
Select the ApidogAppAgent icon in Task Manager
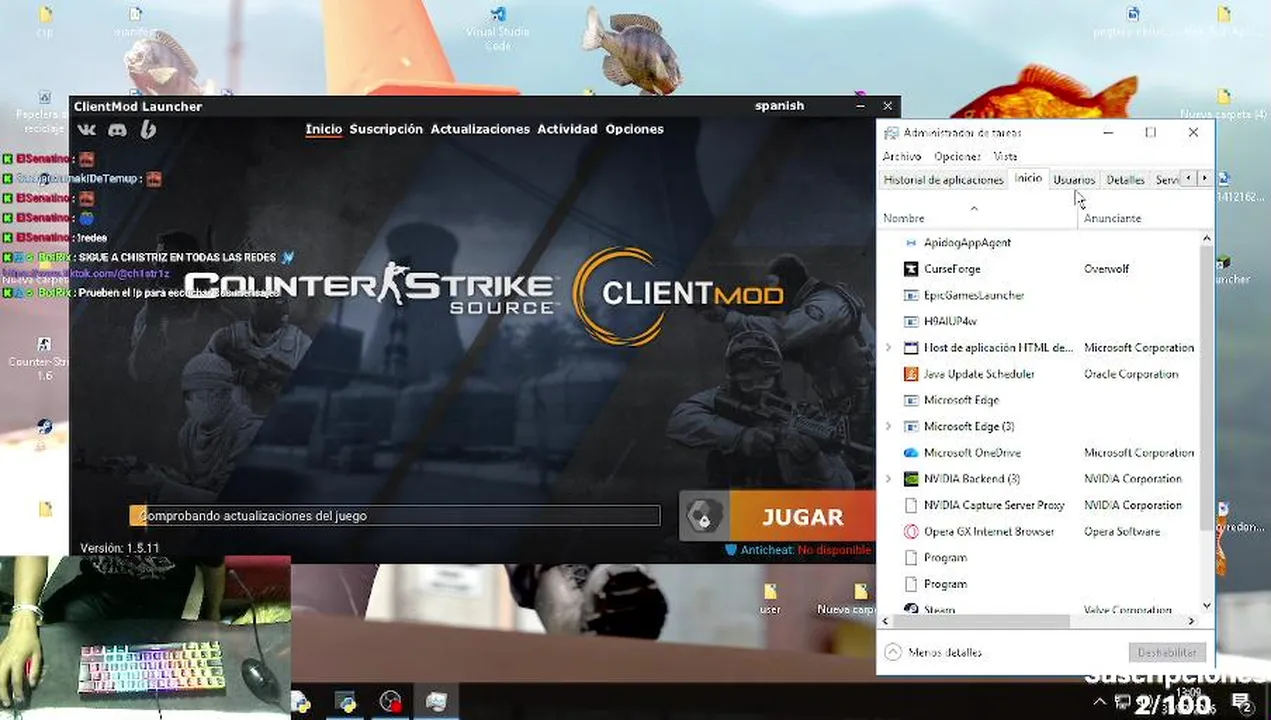tap(910, 243)
